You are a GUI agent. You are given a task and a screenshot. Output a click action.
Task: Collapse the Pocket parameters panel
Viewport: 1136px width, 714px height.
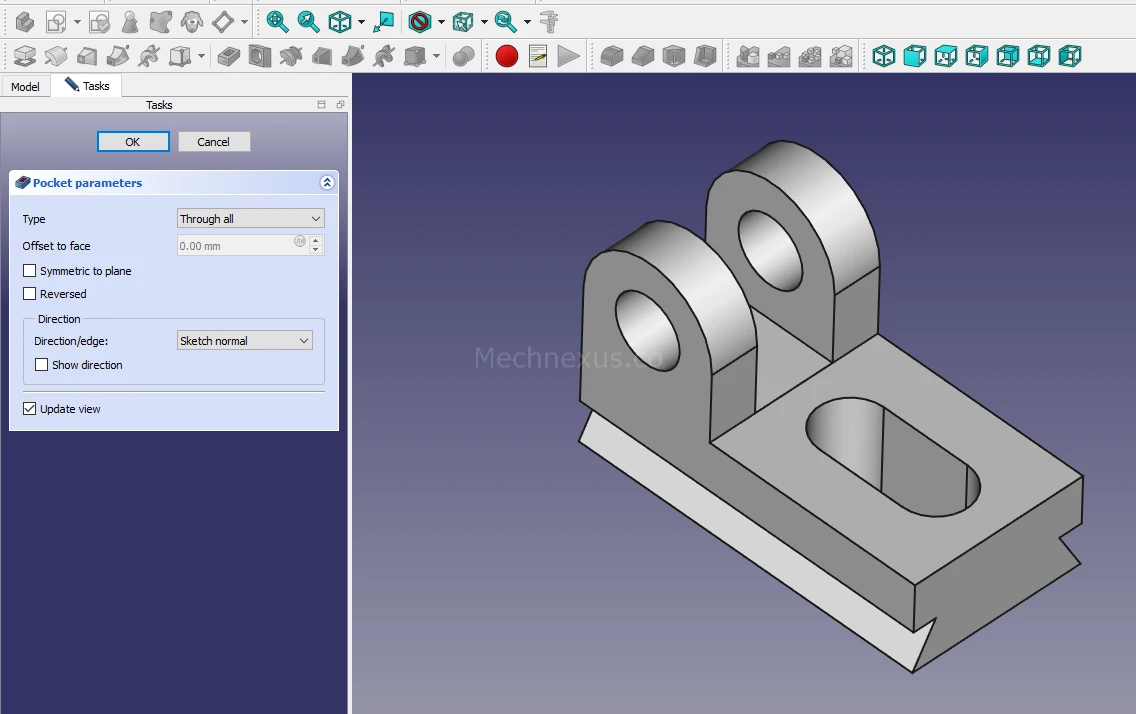[x=326, y=183]
